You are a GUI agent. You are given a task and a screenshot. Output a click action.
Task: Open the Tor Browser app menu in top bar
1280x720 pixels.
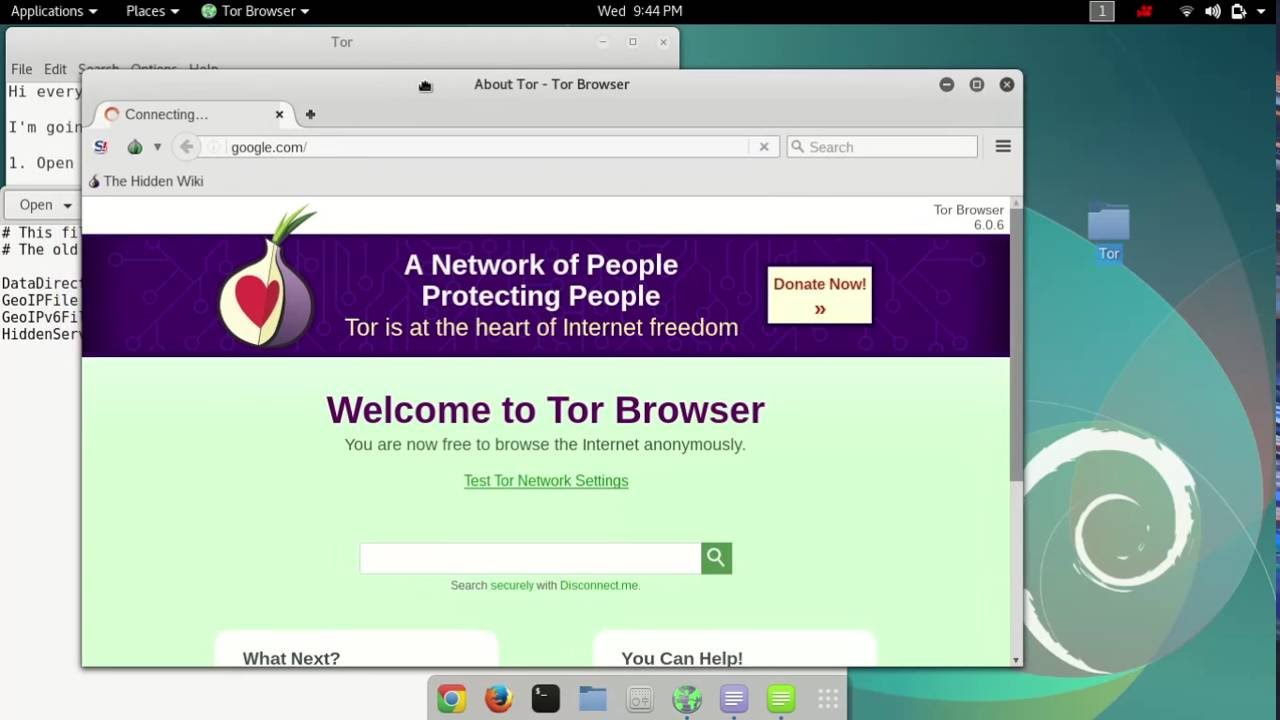click(x=255, y=11)
